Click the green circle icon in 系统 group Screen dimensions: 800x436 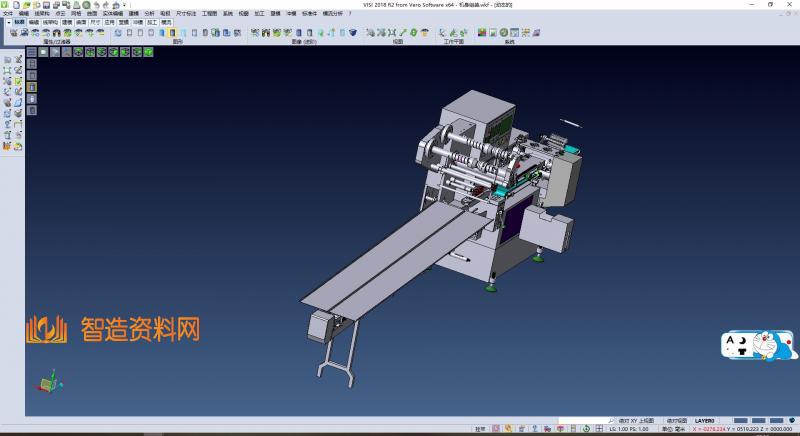click(x=503, y=33)
